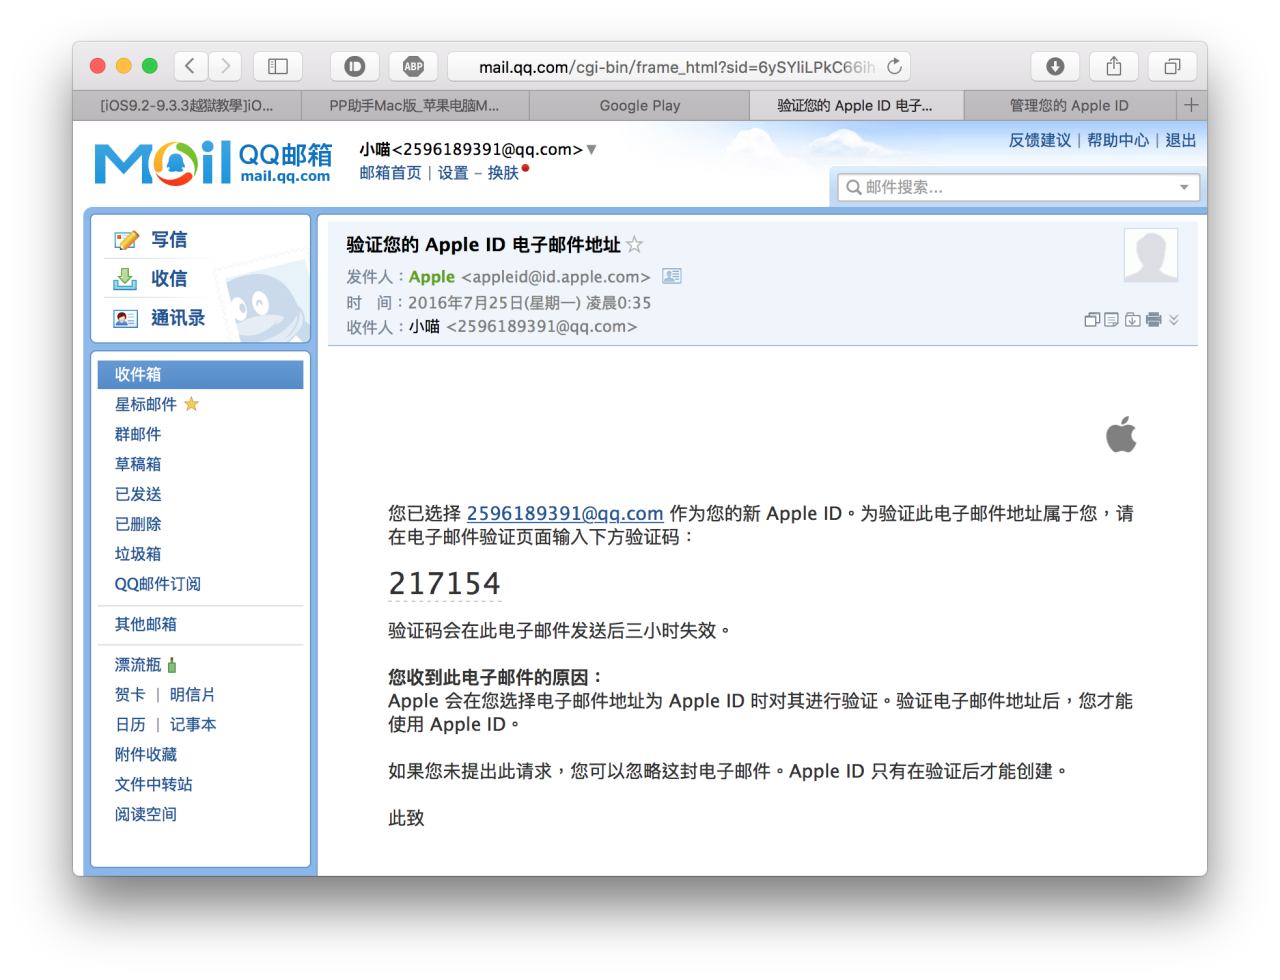Open 通讯录 contacts icon
Viewport: 1280px width, 980px height.
pyautogui.click(x=126, y=318)
